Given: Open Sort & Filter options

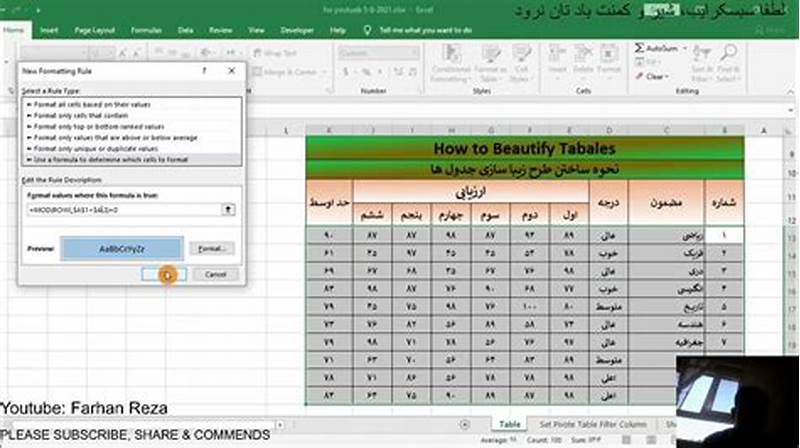Looking at the screenshot, I should coord(702,63).
